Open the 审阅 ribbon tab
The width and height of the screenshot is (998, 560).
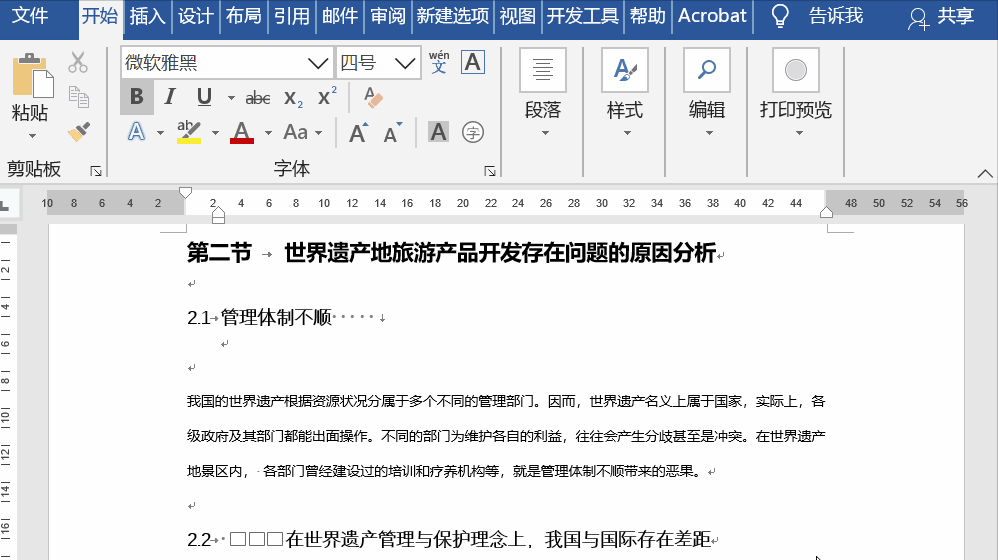[x=388, y=16]
